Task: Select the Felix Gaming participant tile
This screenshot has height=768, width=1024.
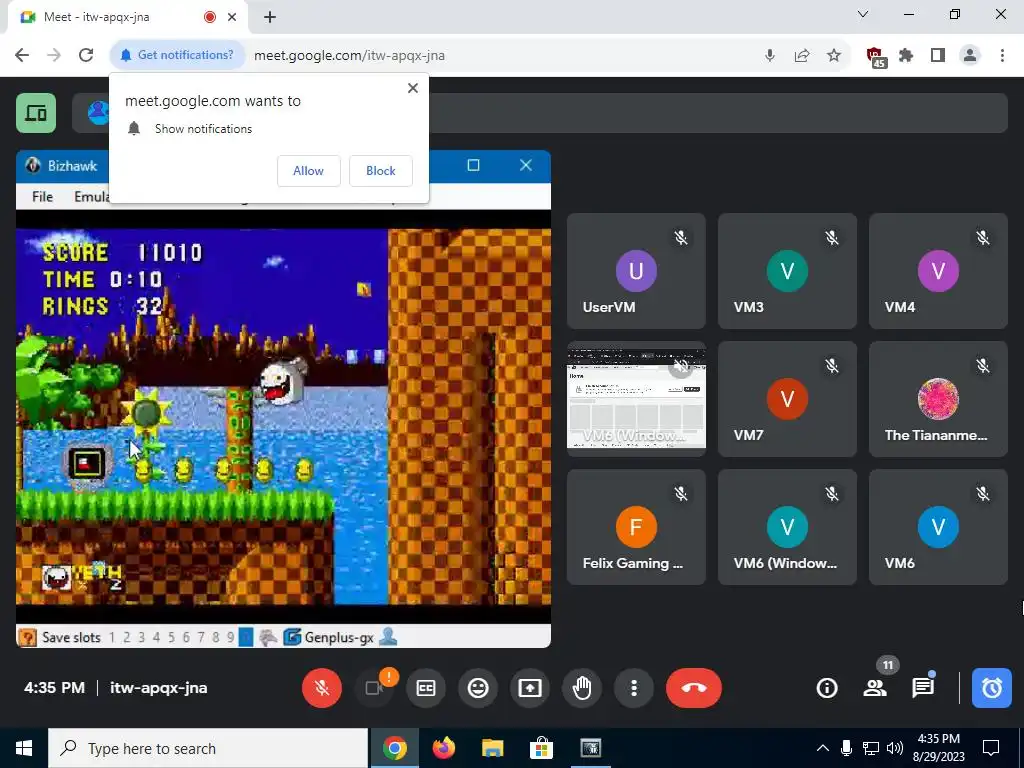Action: pyautogui.click(x=636, y=527)
